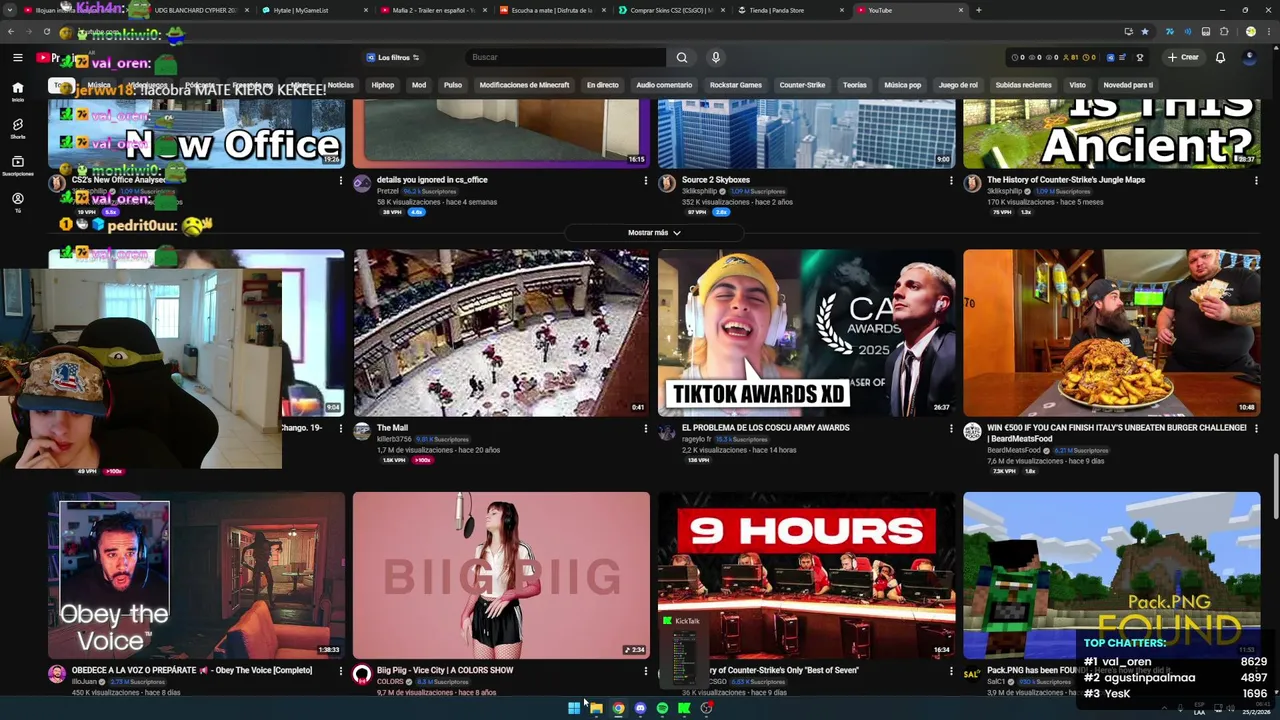Play the 9 HOURS Counter-Strike thumbnail
This screenshot has height=720, width=1280.
806,575
